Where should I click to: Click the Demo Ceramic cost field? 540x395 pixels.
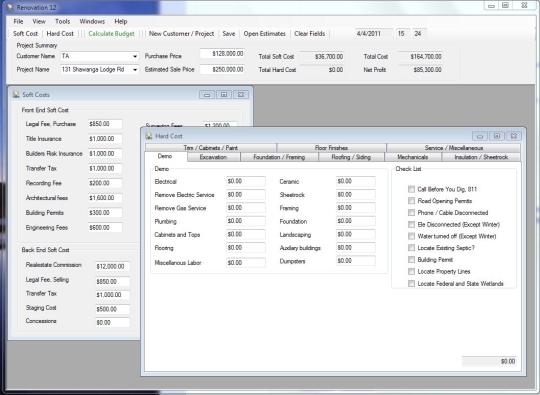coord(356,181)
